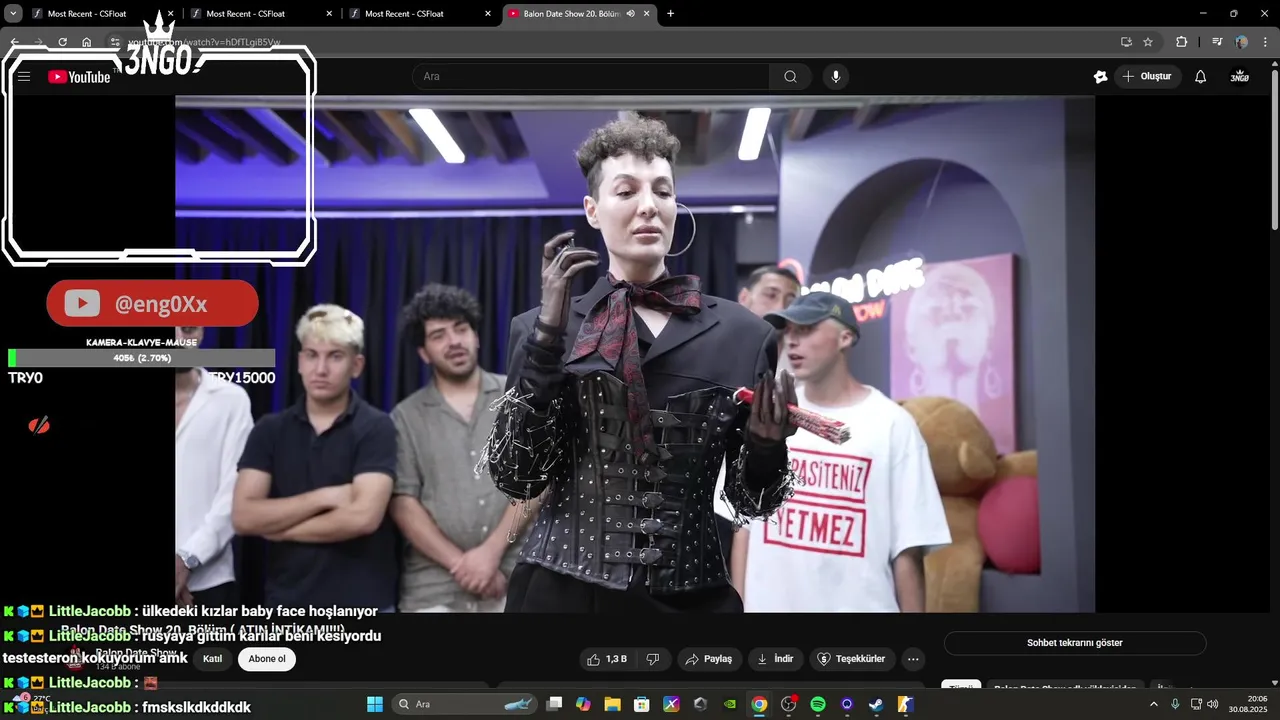
Task: Open Microsoft Store from the taskbar
Action: click(x=641, y=704)
